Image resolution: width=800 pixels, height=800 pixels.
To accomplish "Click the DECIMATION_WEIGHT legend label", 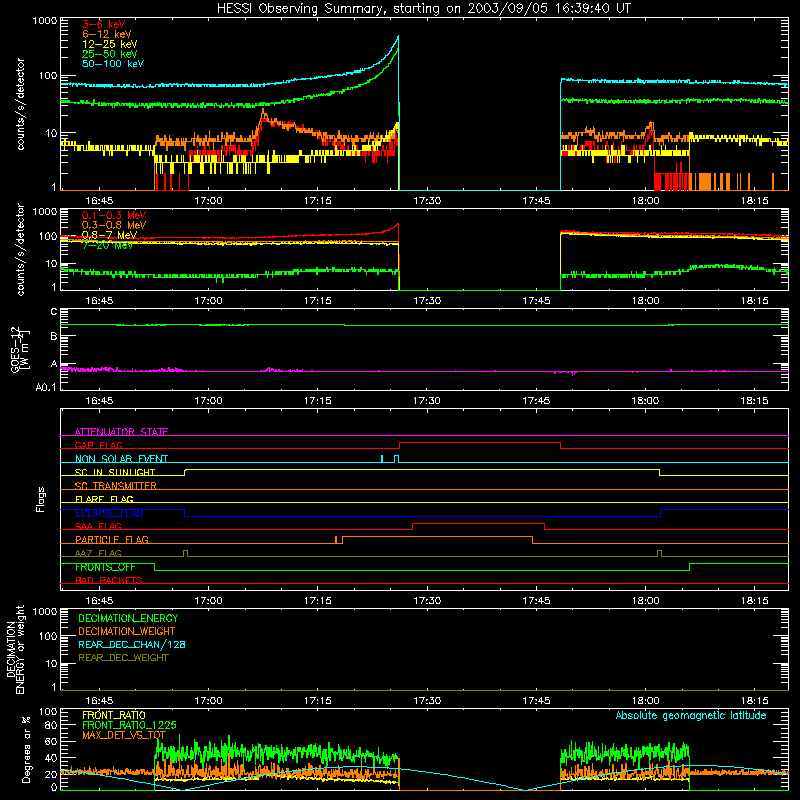I will (127, 631).
